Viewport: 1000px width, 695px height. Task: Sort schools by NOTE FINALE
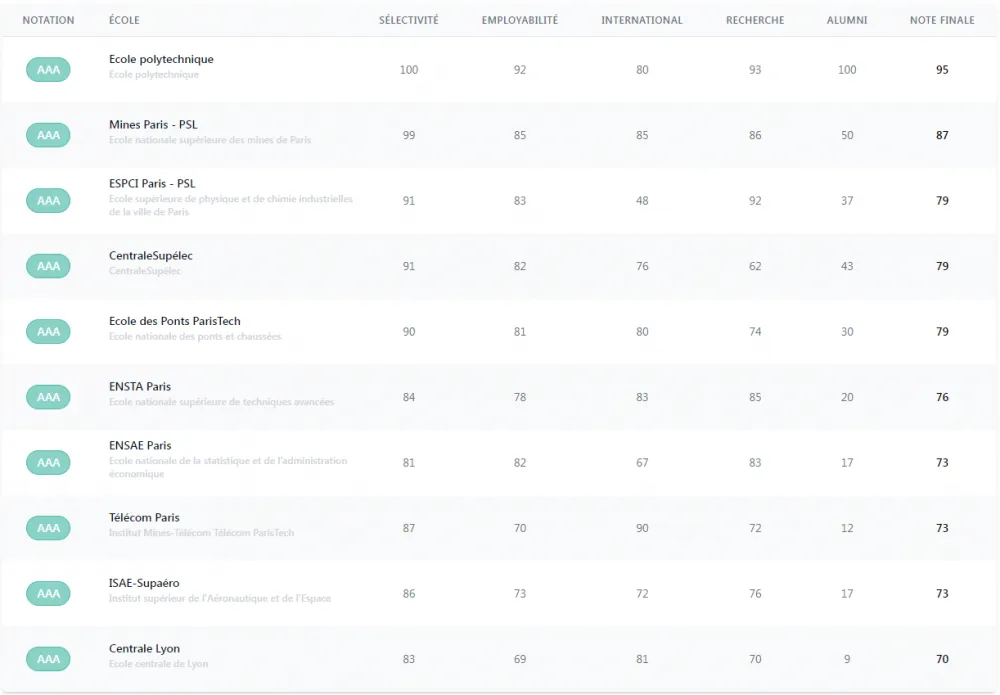click(x=941, y=19)
